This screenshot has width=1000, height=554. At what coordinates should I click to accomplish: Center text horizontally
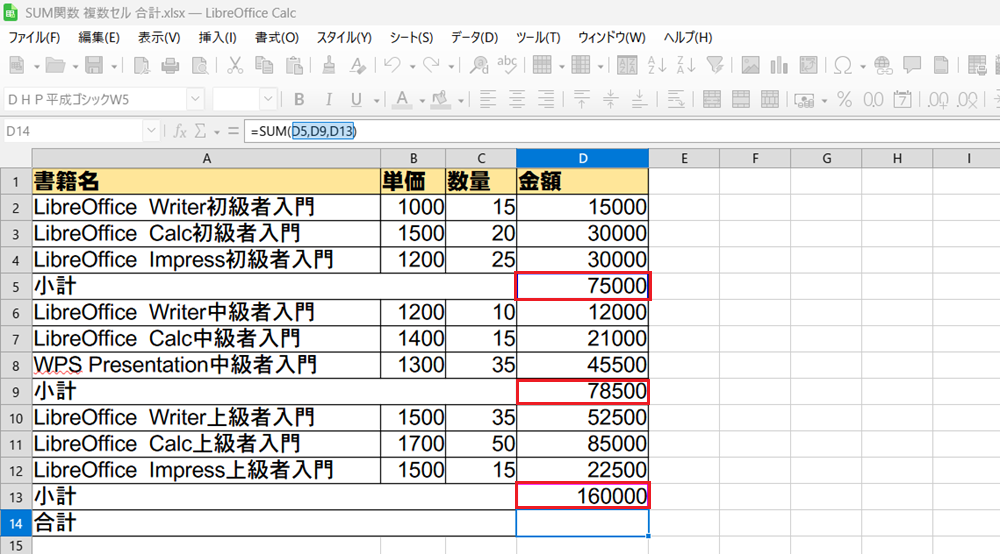(517, 99)
